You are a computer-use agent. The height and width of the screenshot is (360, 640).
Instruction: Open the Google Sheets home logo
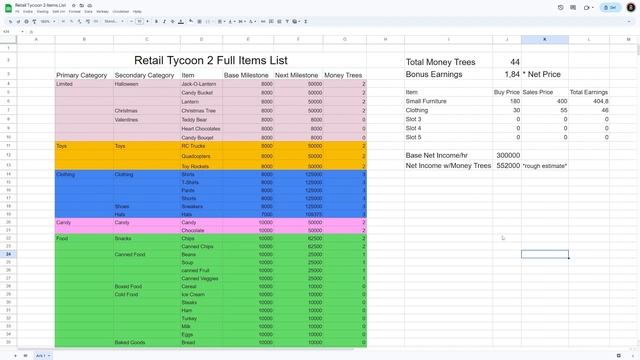pyautogui.click(x=8, y=8)
